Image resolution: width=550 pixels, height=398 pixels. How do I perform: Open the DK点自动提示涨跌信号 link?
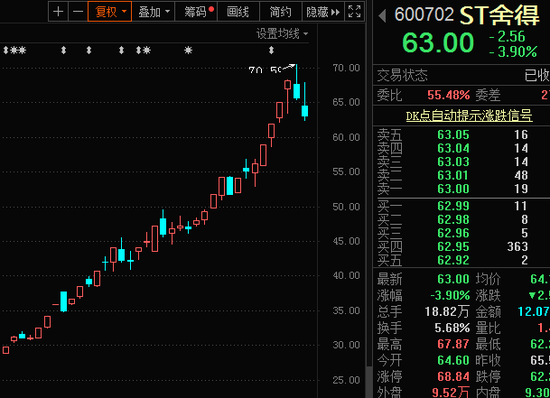point(469,116)
